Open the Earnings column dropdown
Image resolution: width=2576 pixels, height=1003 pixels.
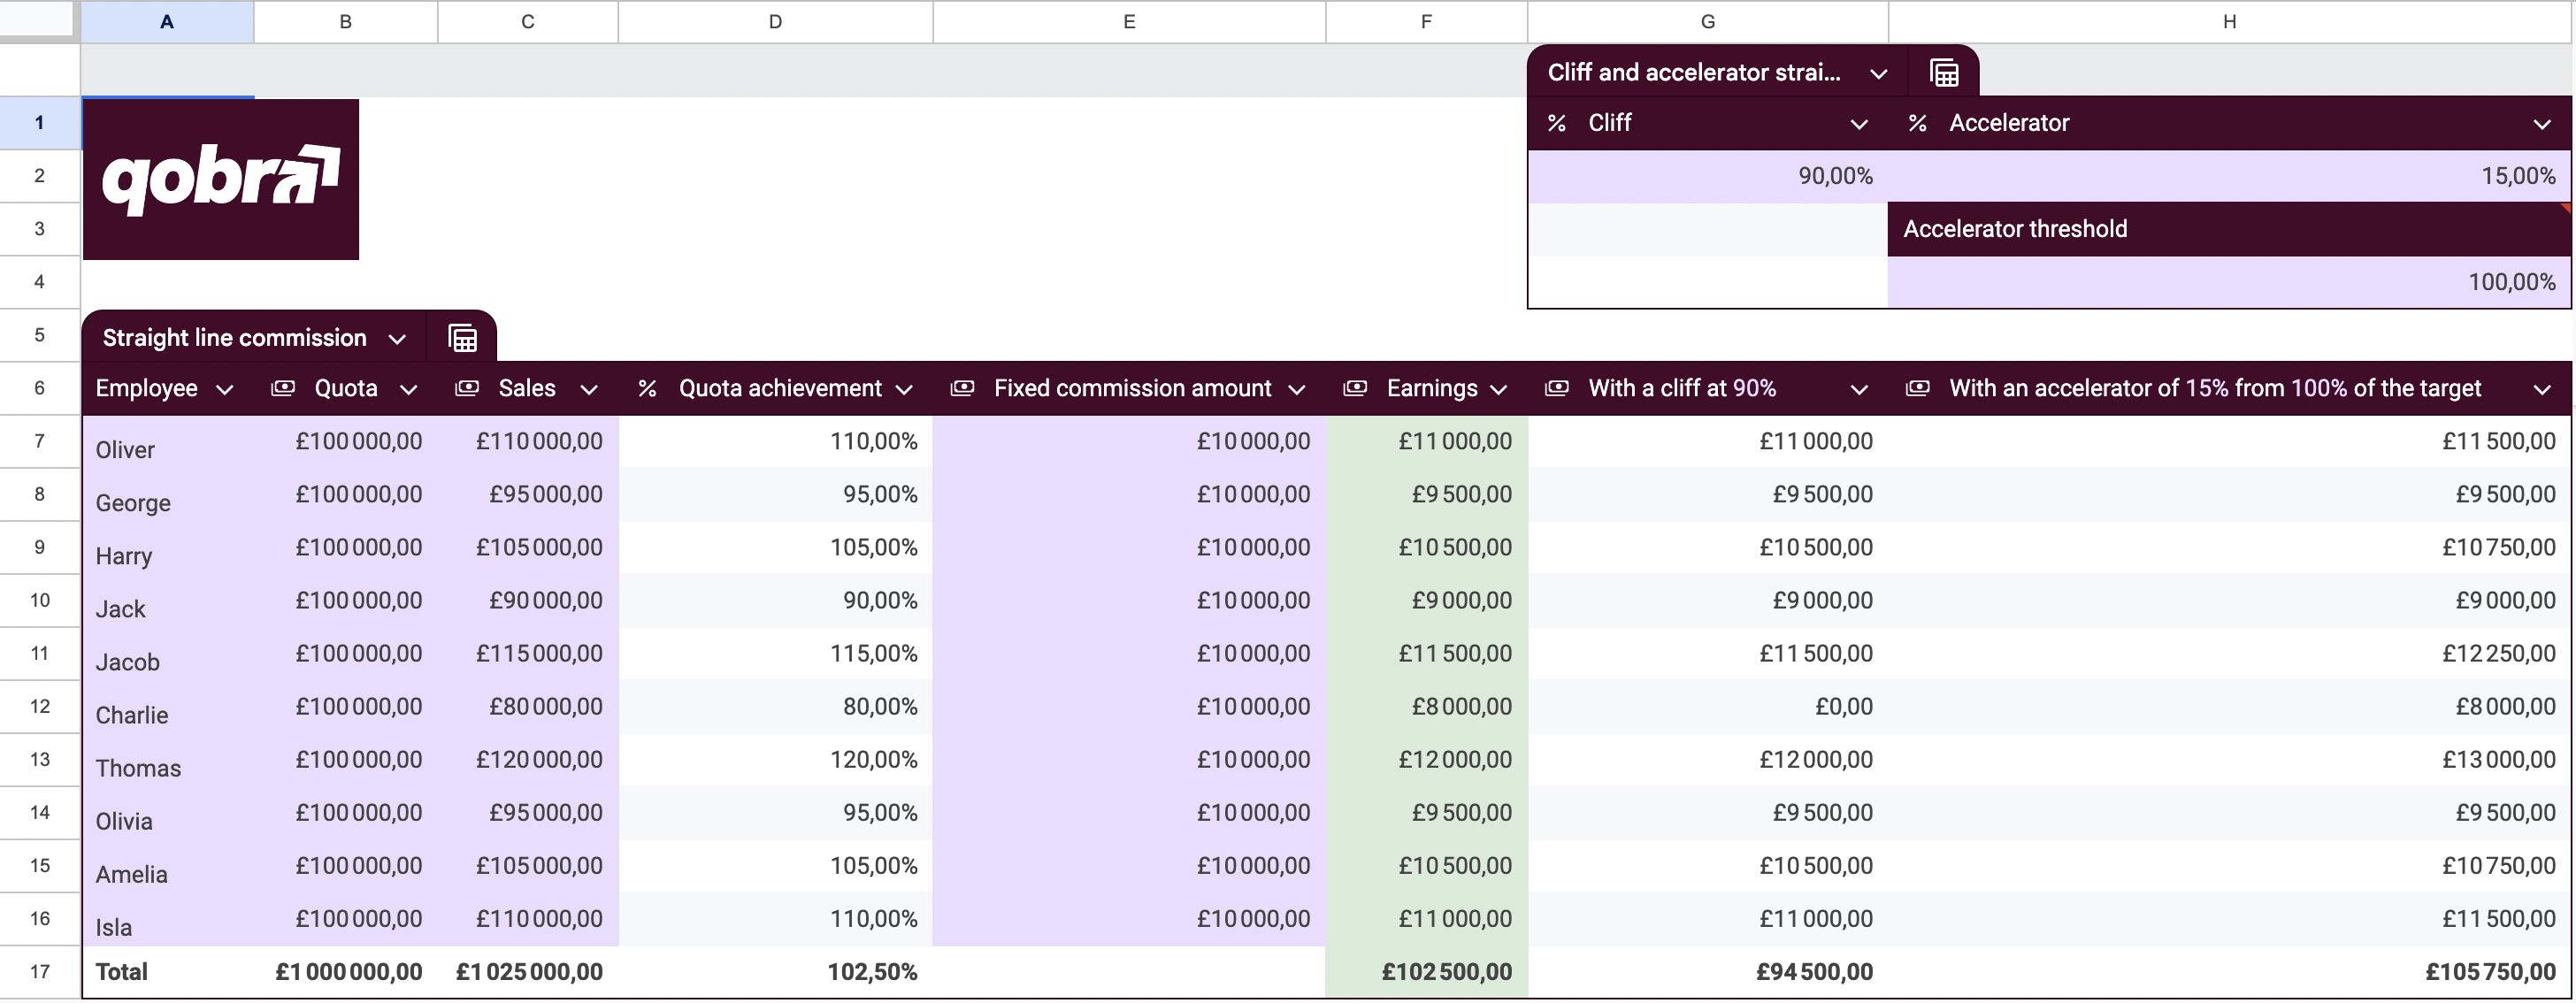pyautogui.click(x=1498, y=390)
